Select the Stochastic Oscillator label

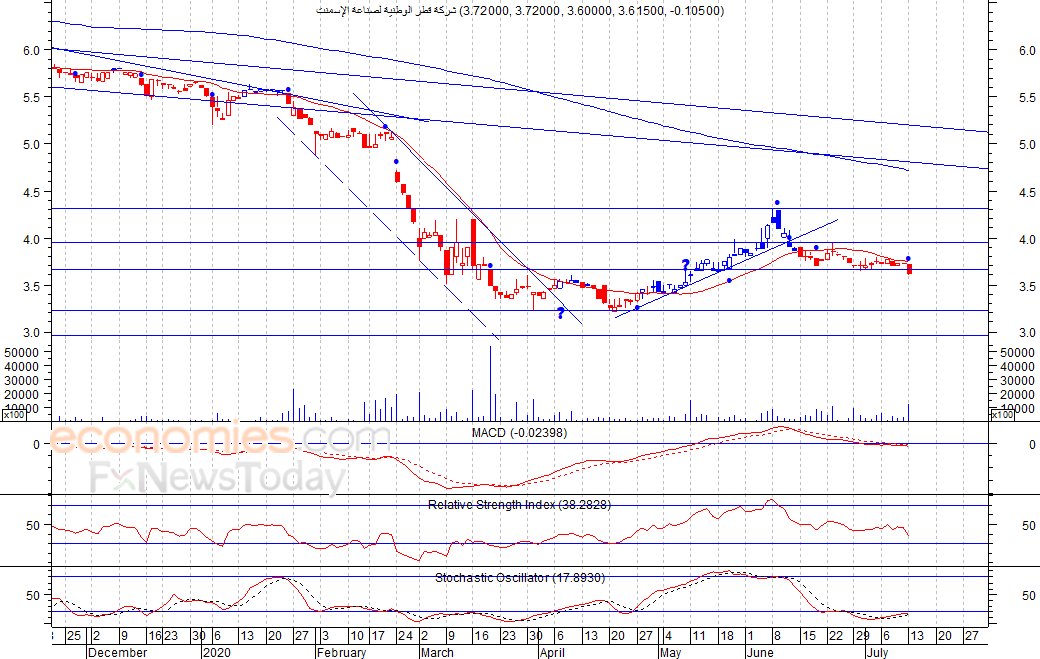point(520,578)
